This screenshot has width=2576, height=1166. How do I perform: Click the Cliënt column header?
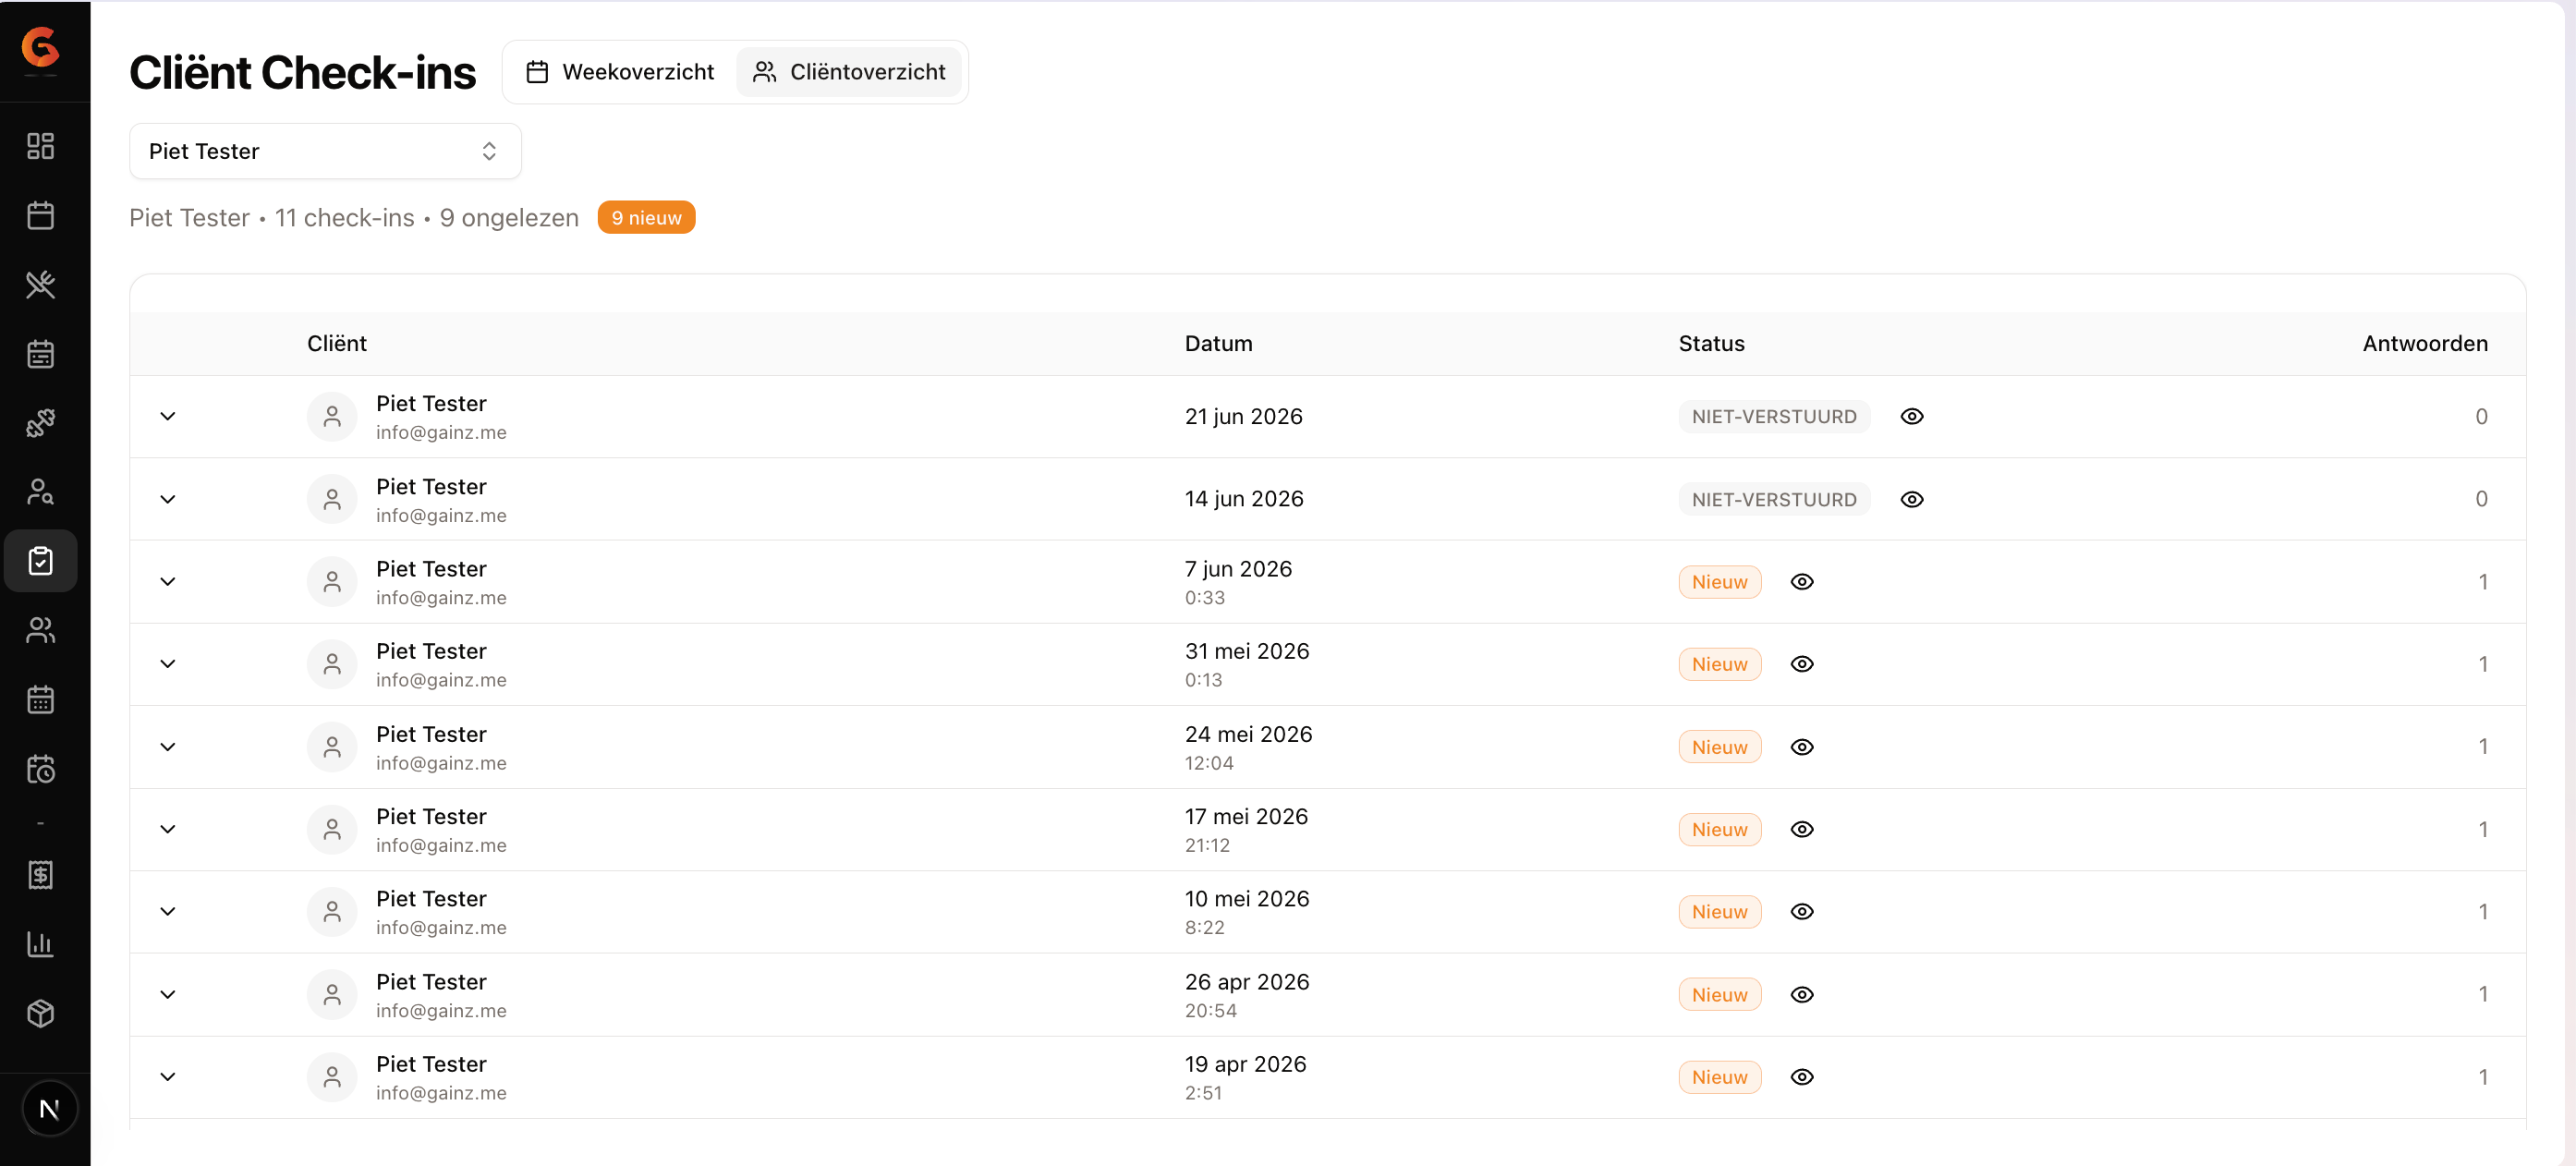(336, 343)
